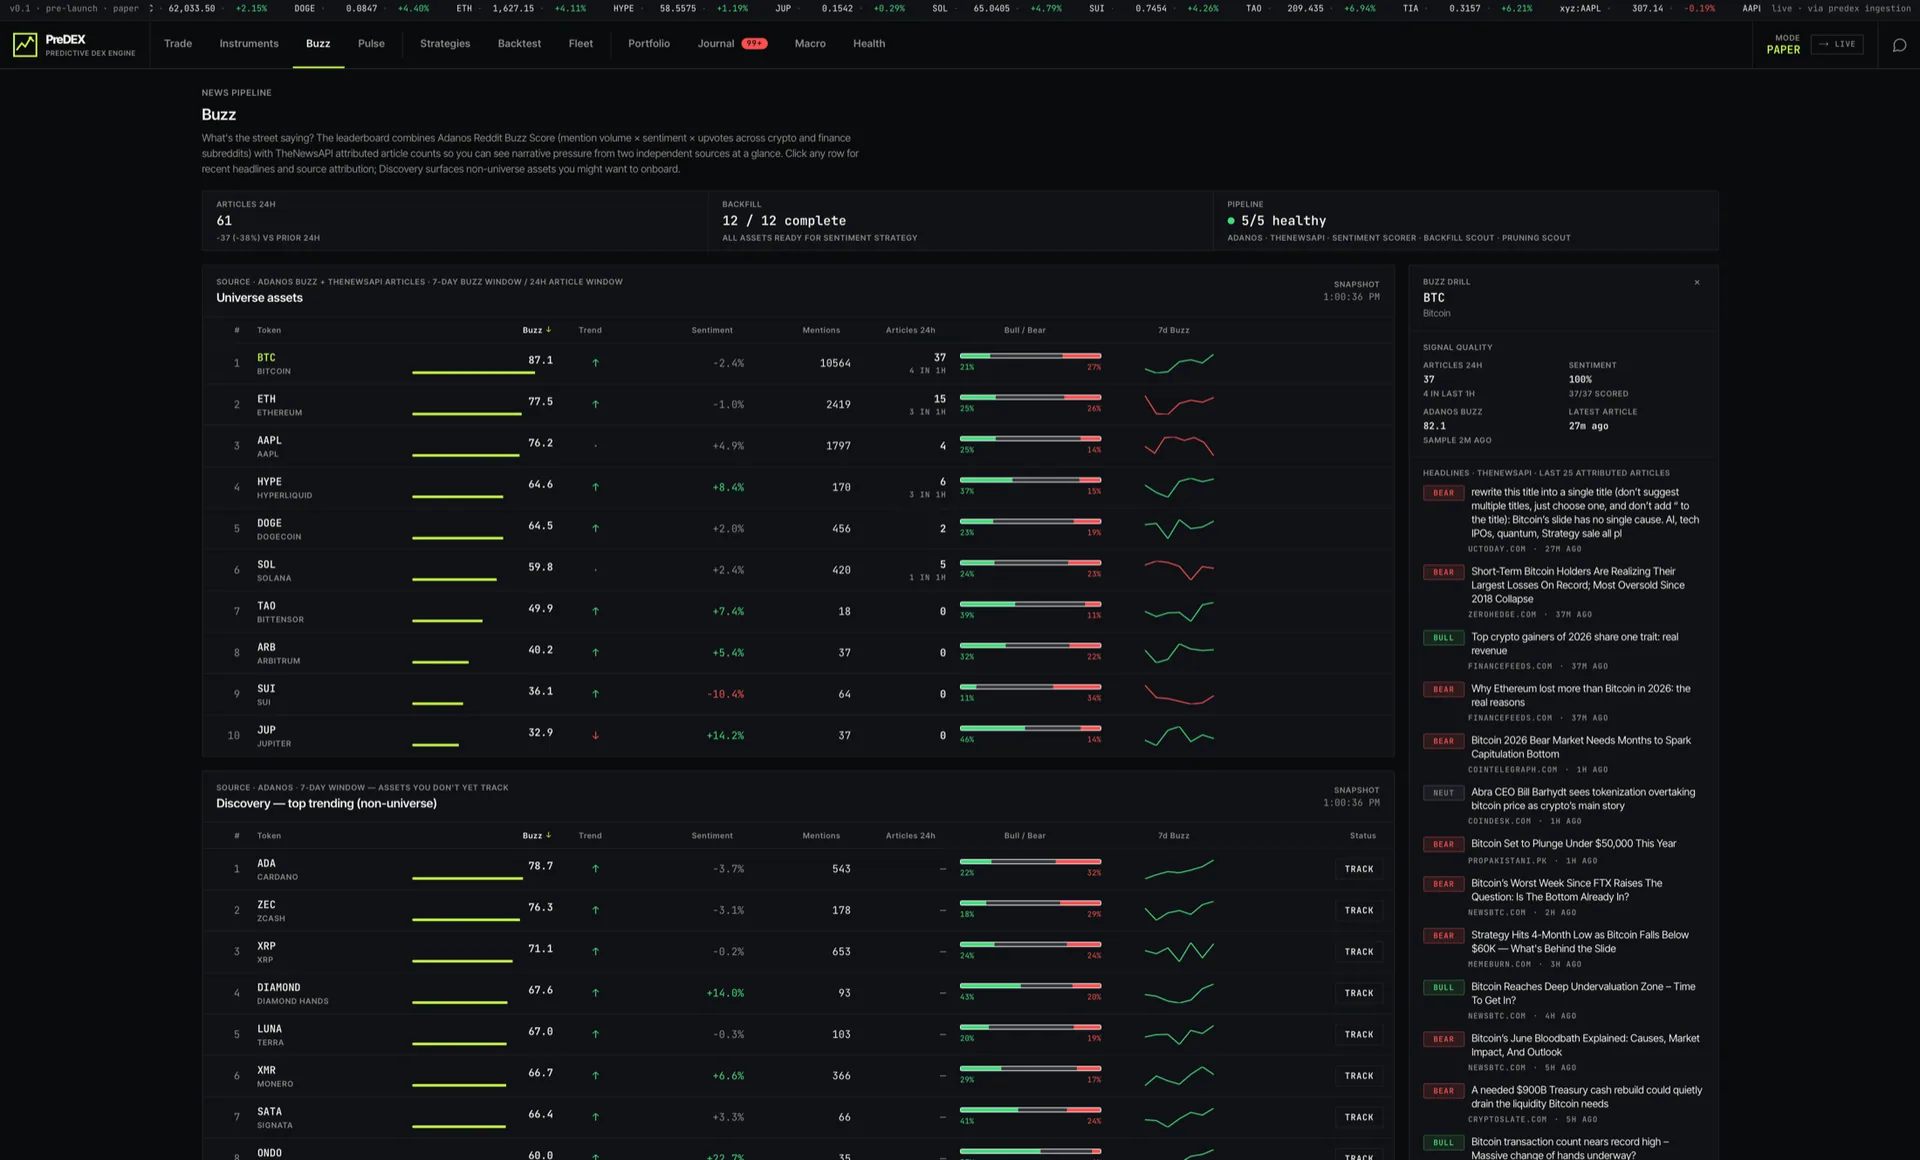This screenshot has height=1160, width=1920.
Task: Click the green pipeline healthy status dot
Action: click(1231, 221)
